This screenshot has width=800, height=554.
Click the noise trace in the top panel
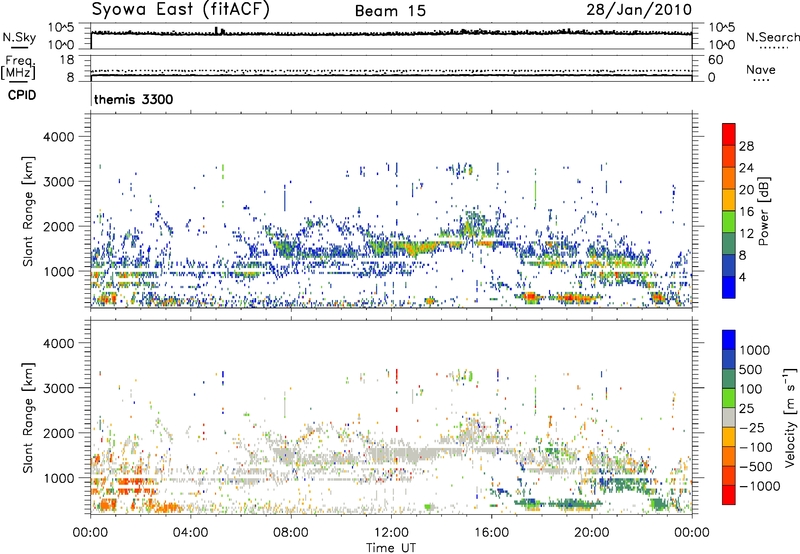coord(391,33)
